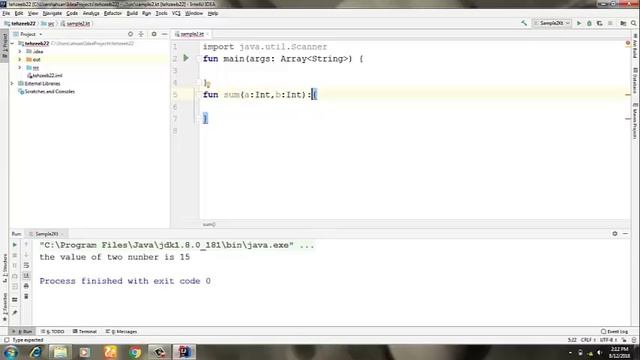Click the red error indicator atop the editor's right edge
Image resolution: width=640 pixels, height=360 pixels.
click(x=627, y=43)
